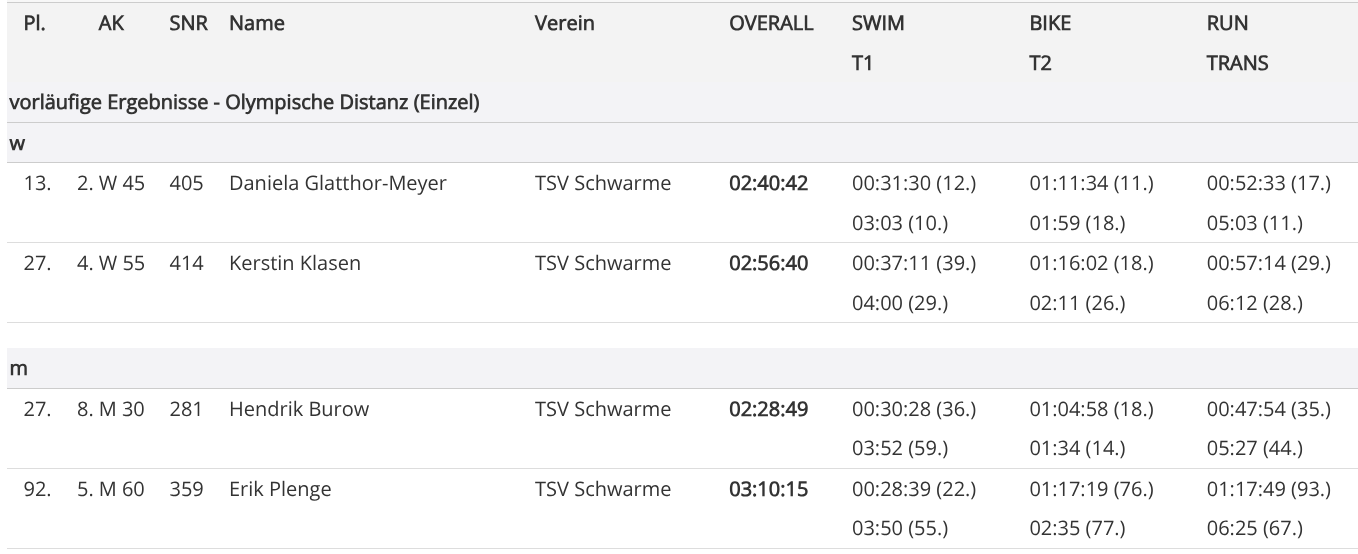Screen dimensions: 1358x554
Task: Select athlete Erik Plenge
Action: 280,489
